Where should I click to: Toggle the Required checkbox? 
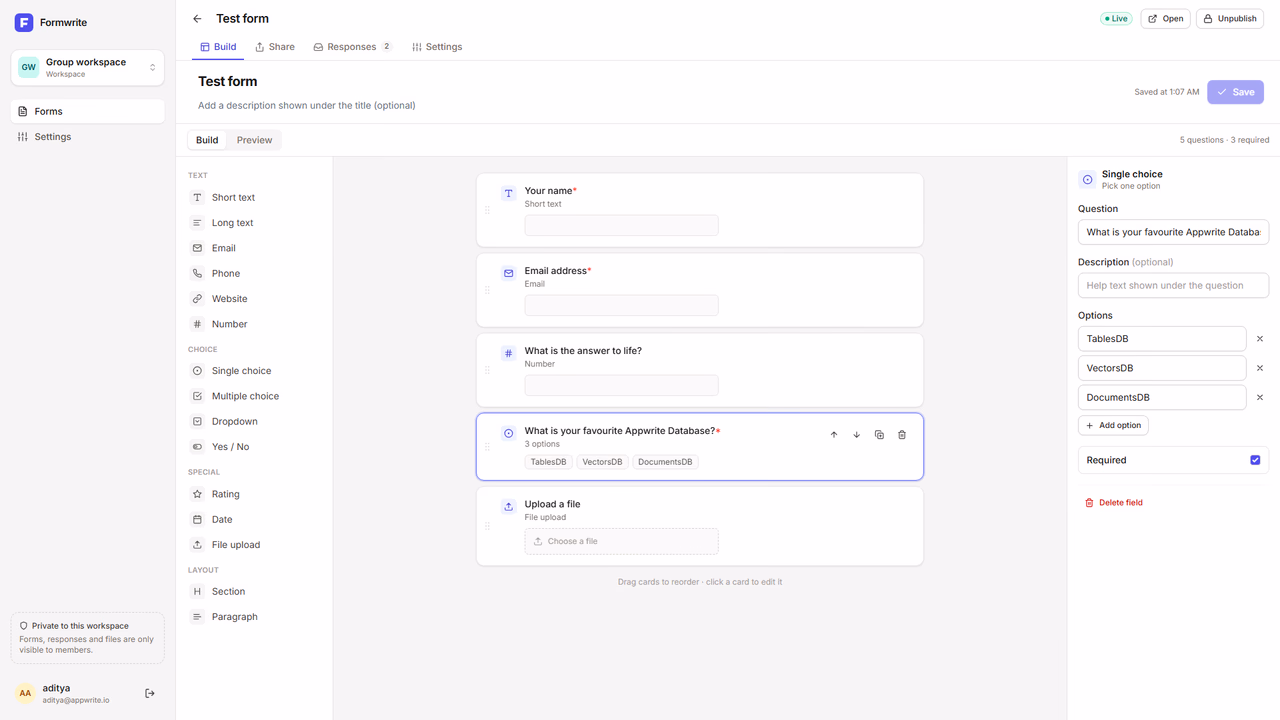1255,460
